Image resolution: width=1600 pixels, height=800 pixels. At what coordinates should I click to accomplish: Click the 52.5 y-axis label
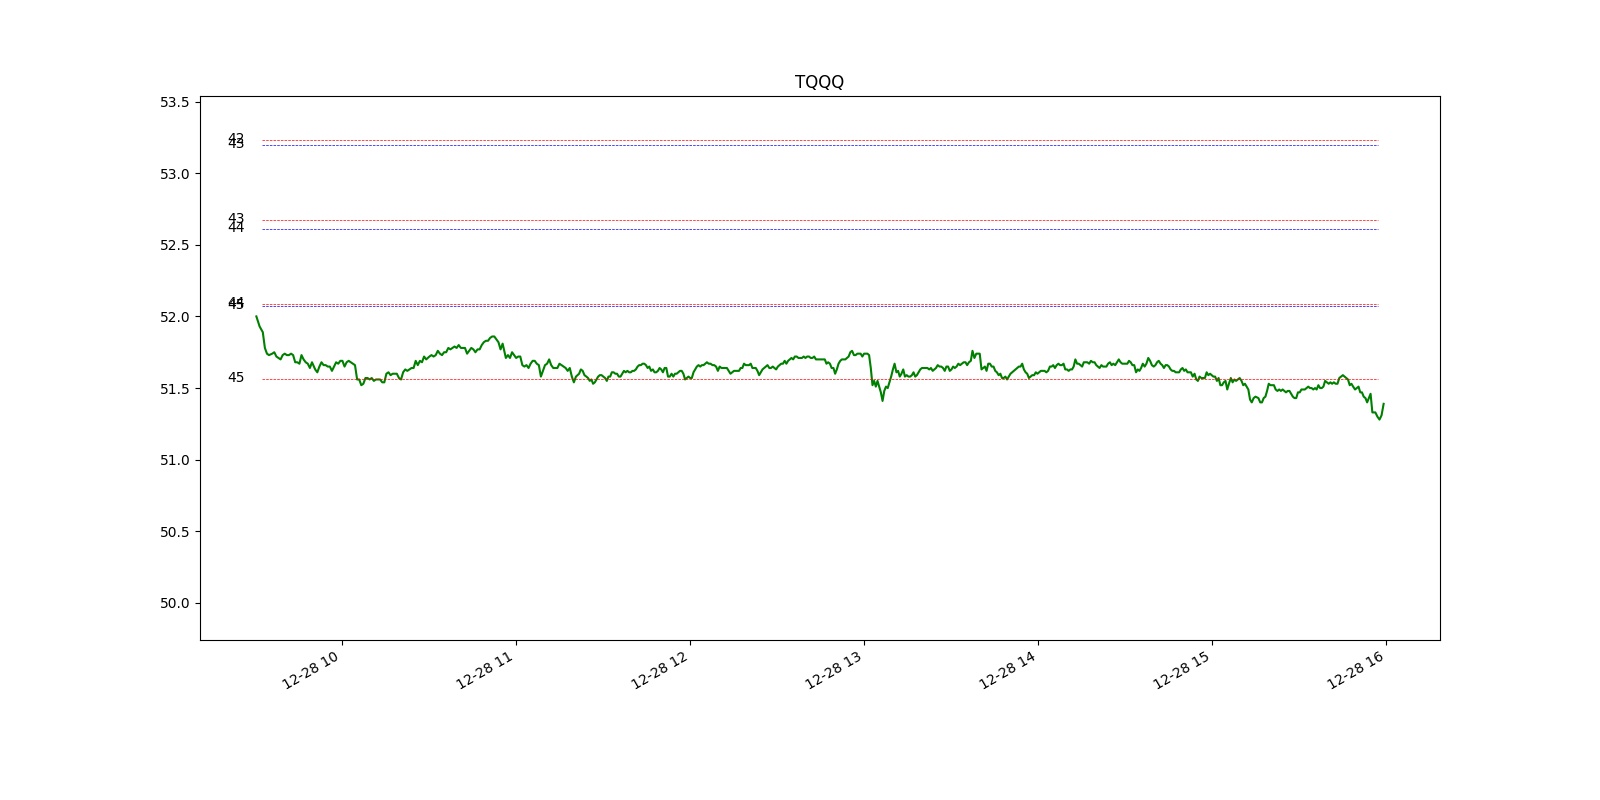click(174, 245)
